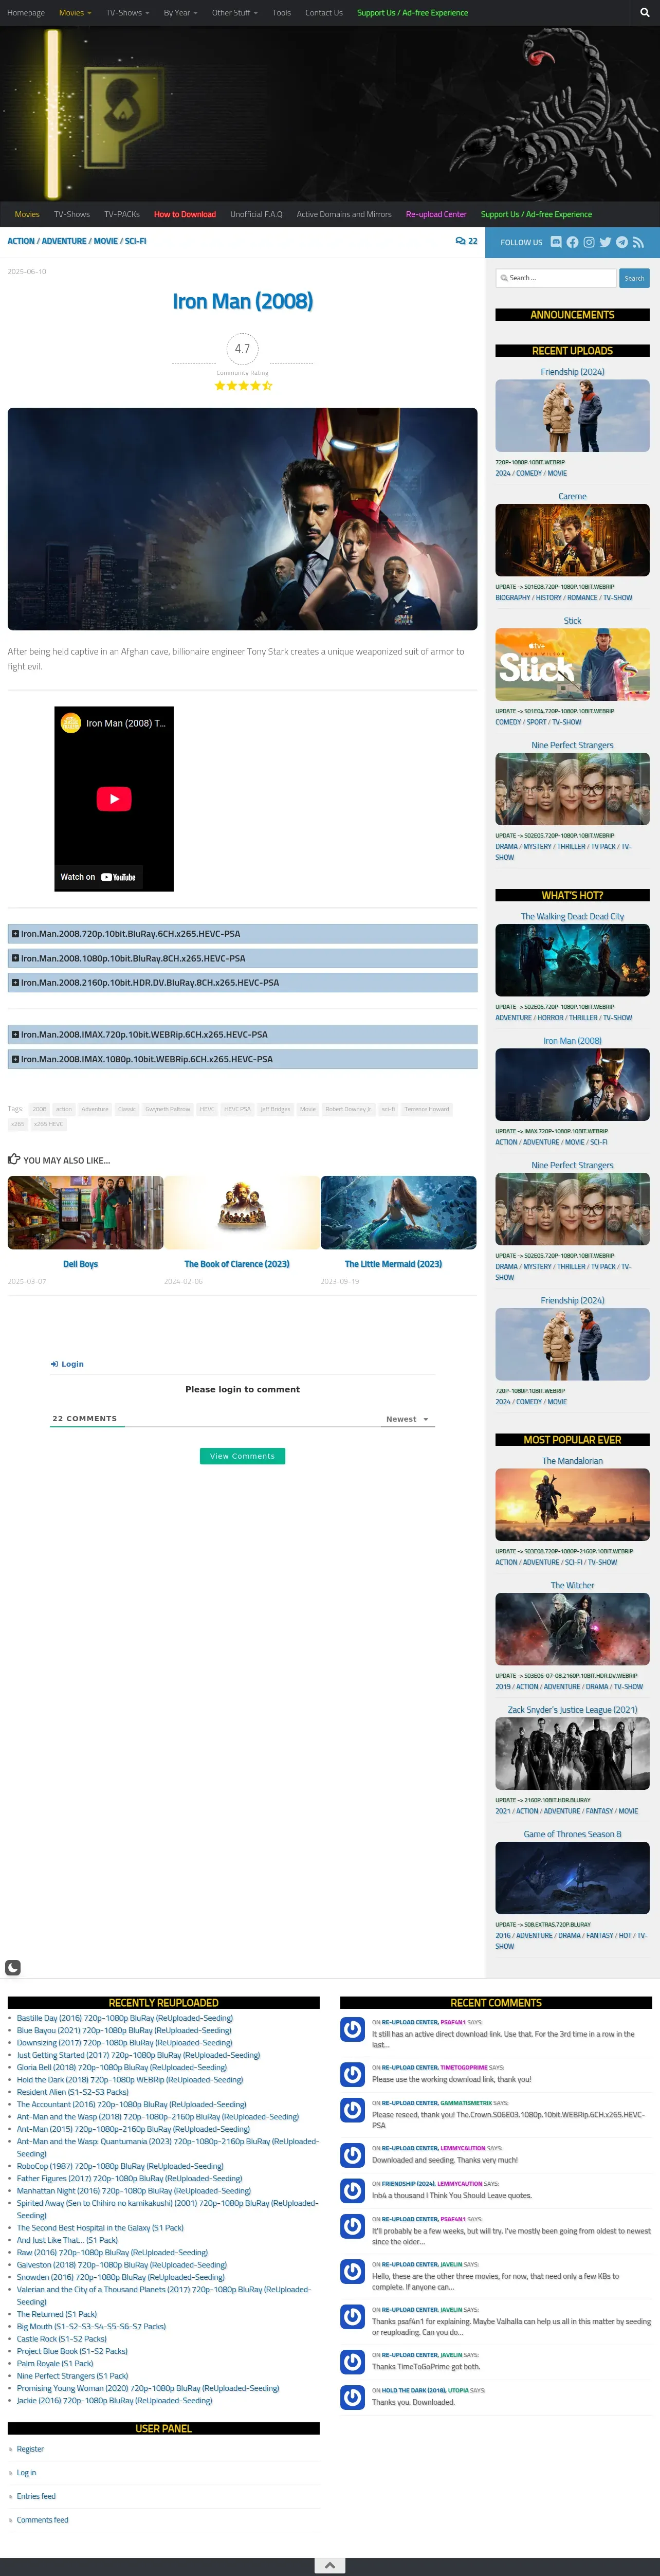Play the Iron Man YouTube trailer
The image size is (660, 2576).
pyautogui.click(x=114, y=799)
